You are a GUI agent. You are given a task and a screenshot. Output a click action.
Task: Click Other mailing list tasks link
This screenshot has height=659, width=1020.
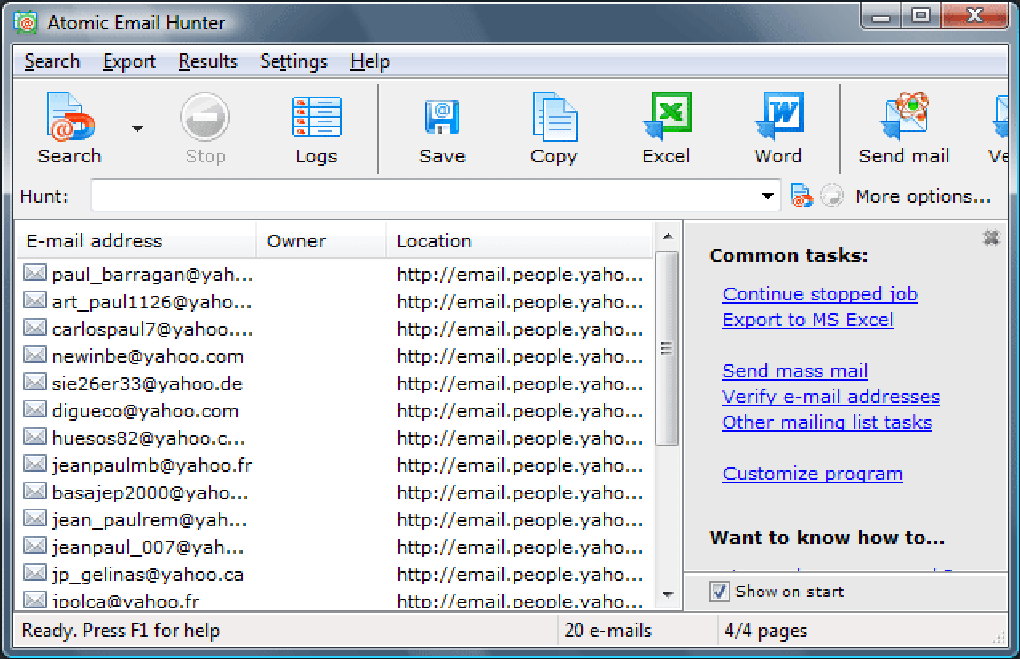[x=827, y=423]
